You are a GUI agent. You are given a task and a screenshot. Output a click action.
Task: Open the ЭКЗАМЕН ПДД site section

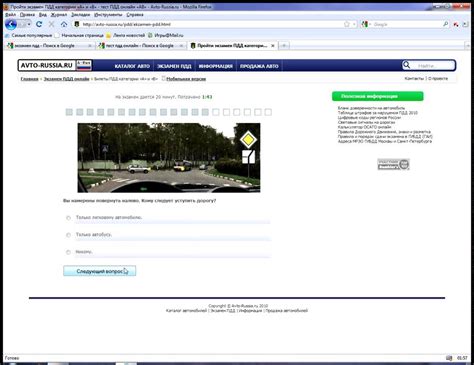pos(174,66)
